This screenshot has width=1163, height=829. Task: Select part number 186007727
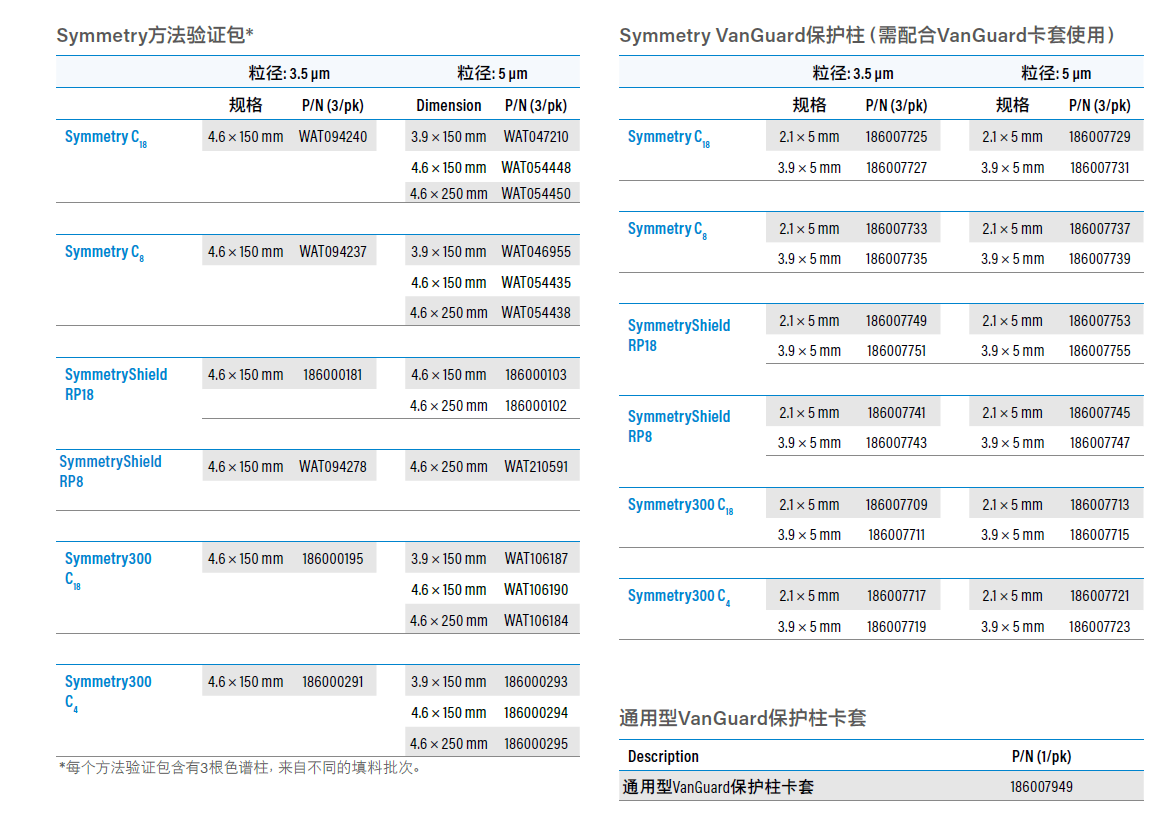click(896, 168)
